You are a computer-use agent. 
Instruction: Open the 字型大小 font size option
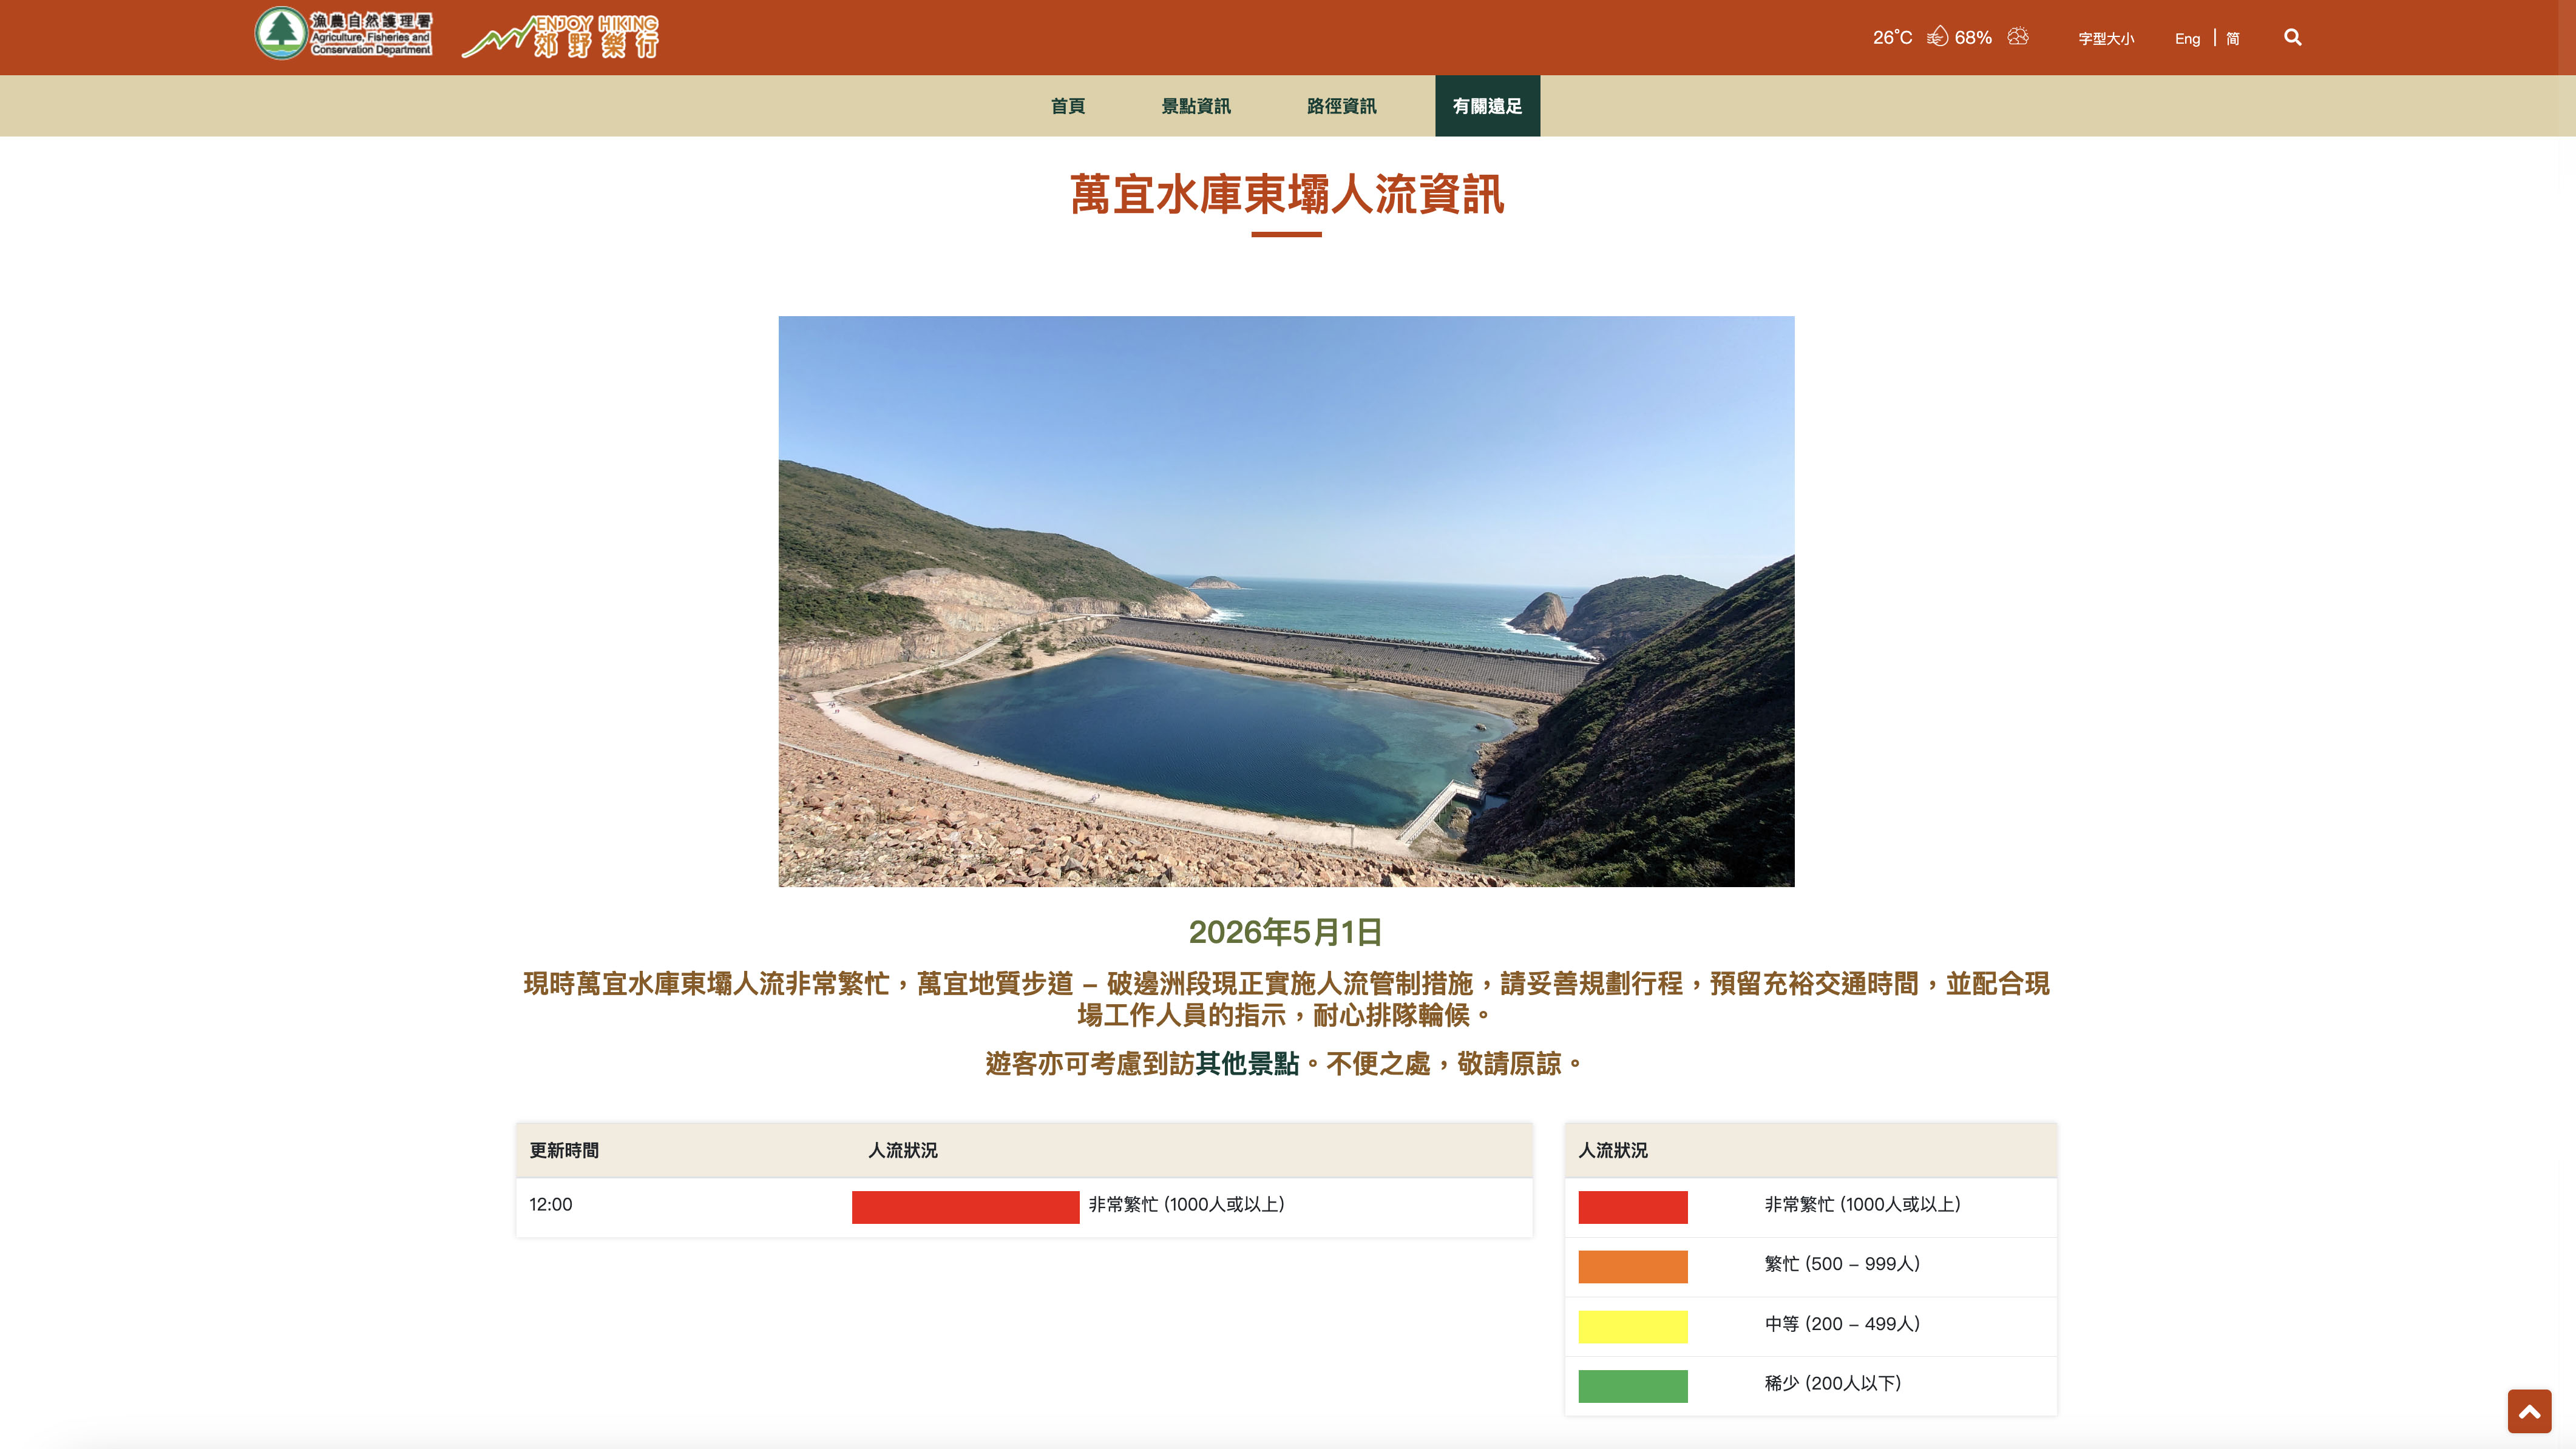click(2106, 39)
